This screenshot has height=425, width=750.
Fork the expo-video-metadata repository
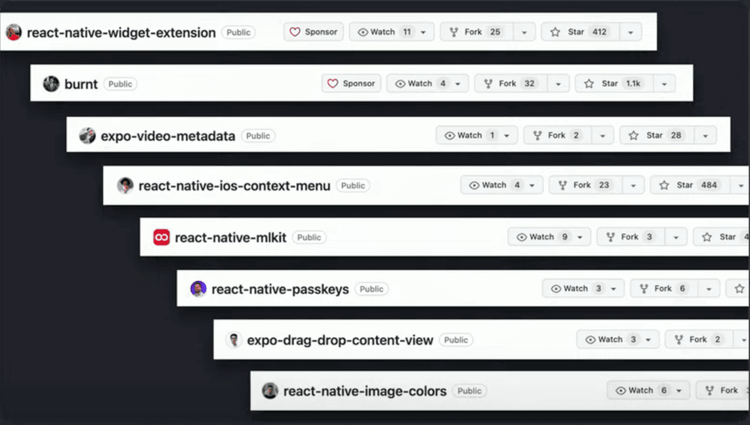click(557, 135)
